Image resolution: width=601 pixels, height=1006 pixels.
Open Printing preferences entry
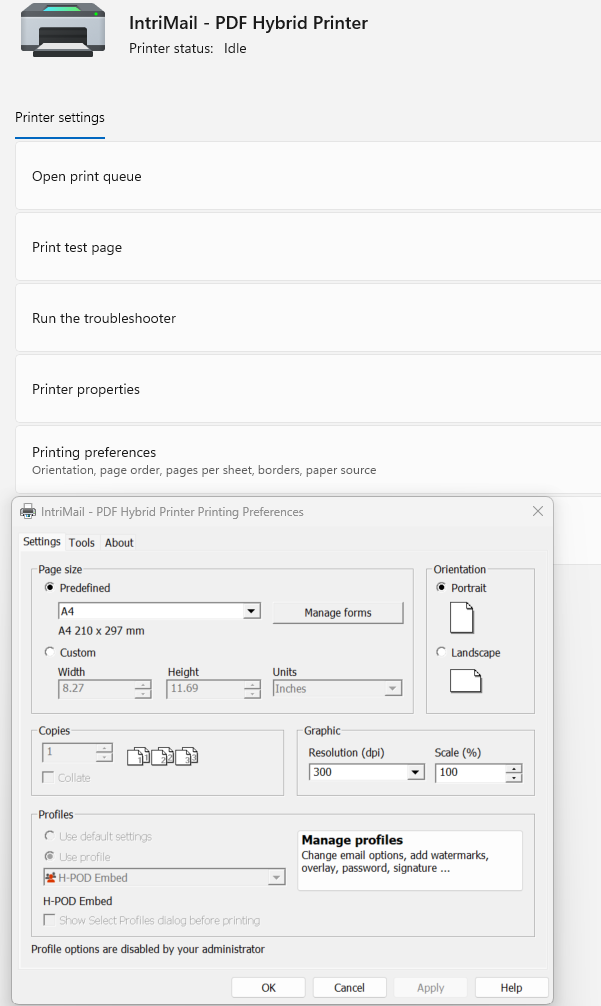308,460
